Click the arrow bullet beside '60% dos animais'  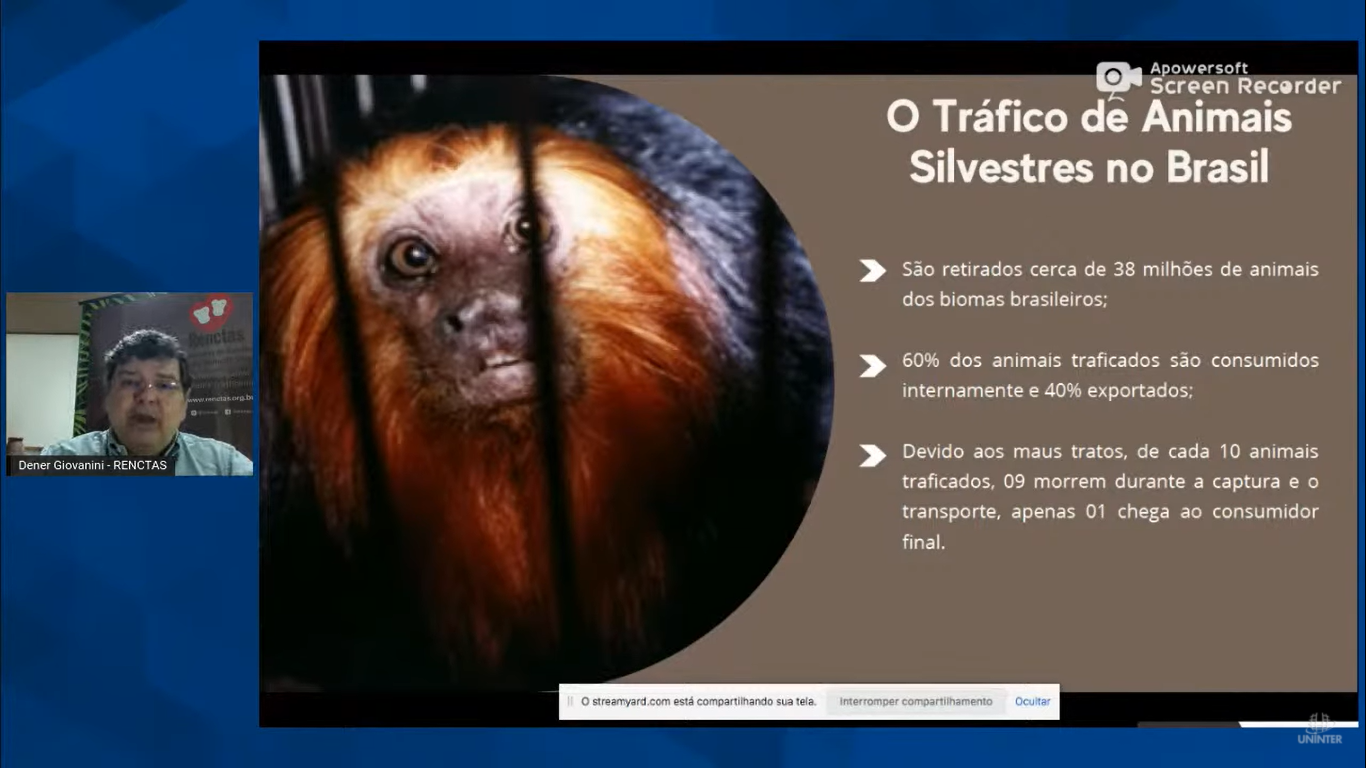pyautogui.click(x=872, y=366)
